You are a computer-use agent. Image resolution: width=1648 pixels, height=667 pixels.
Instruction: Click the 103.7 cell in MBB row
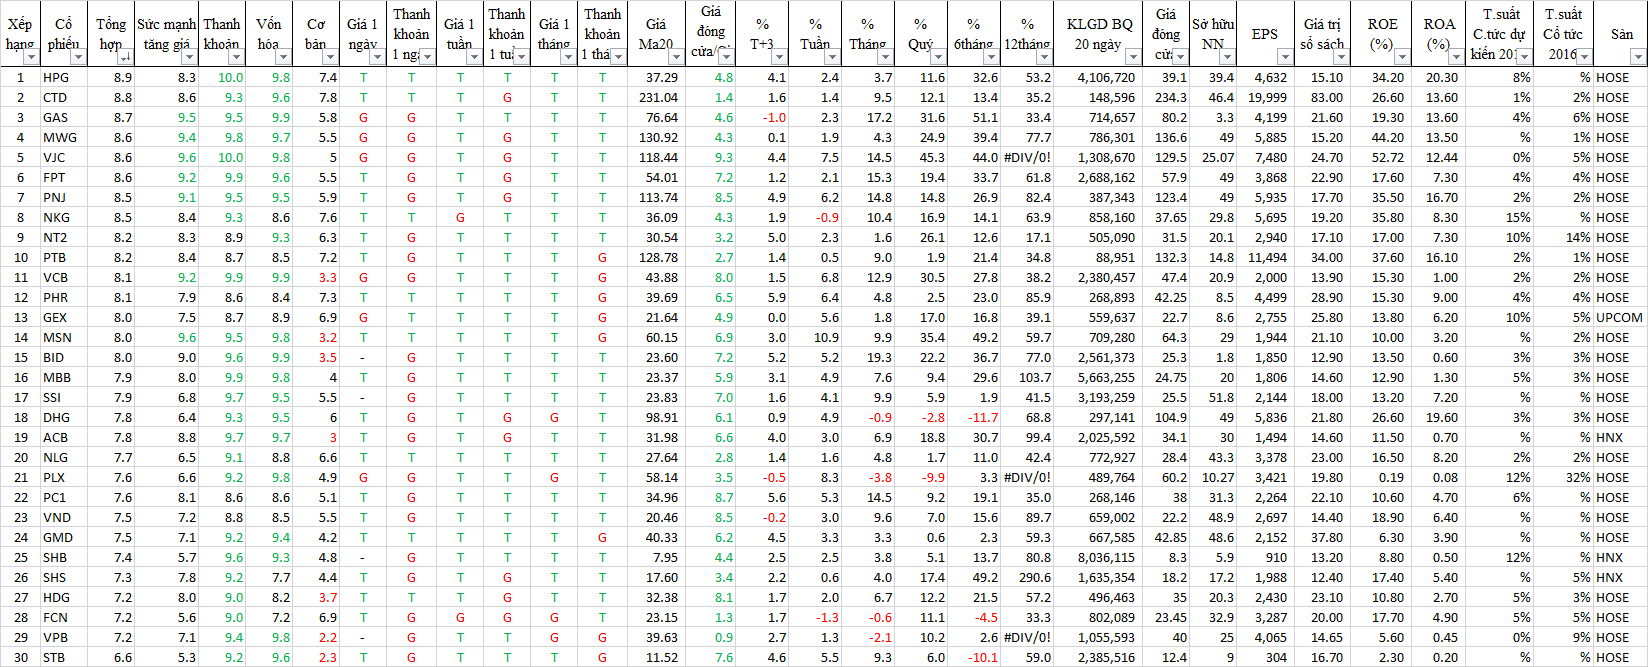1027,377
